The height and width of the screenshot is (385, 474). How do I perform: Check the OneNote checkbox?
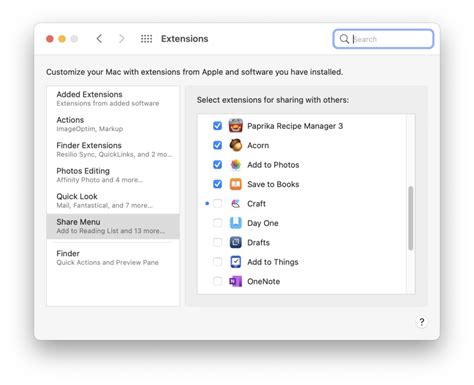(x=217, y=281)
